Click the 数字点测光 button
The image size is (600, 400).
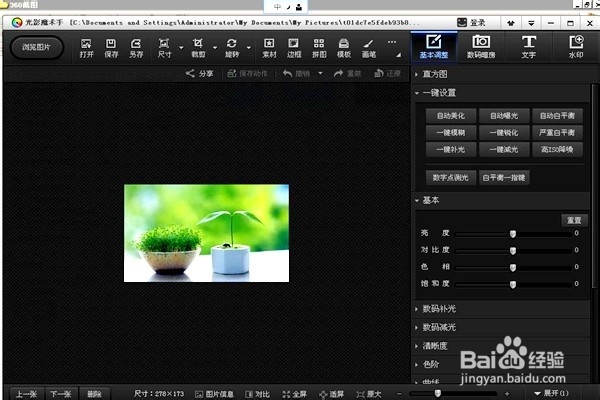point(451,178)
